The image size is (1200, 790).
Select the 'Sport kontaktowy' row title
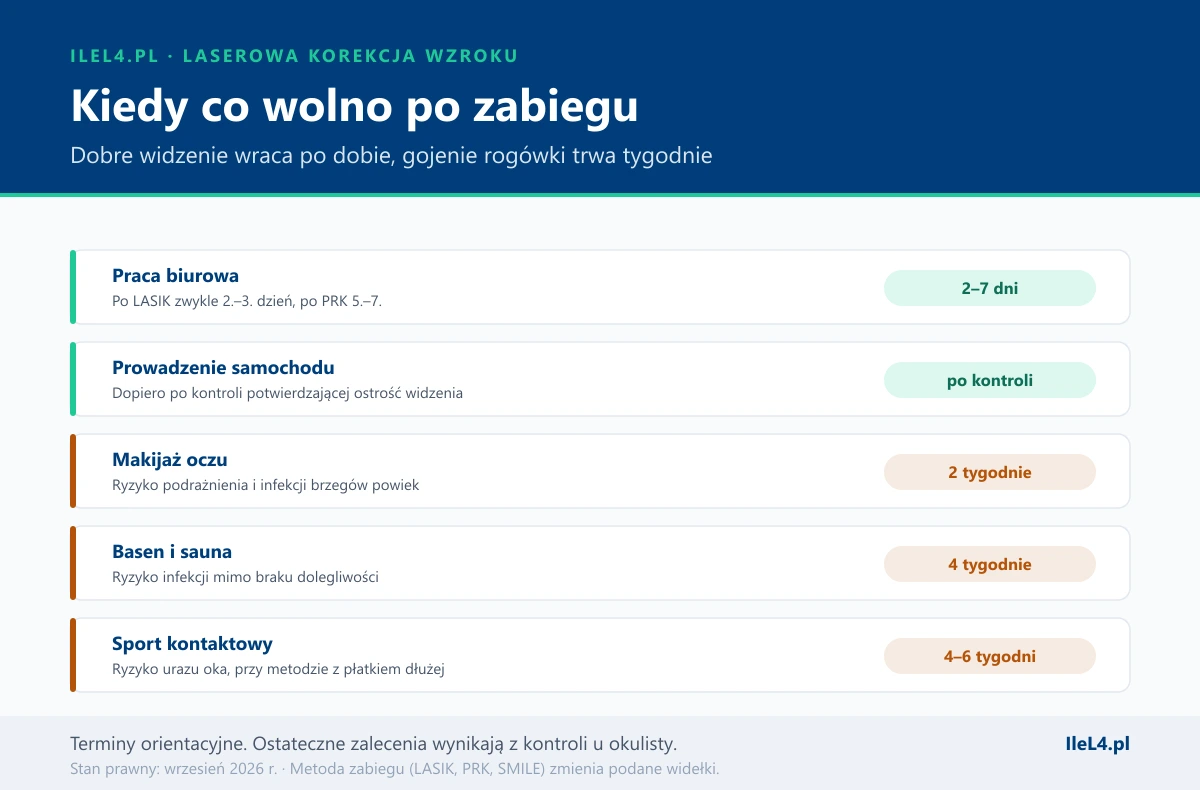192,644
